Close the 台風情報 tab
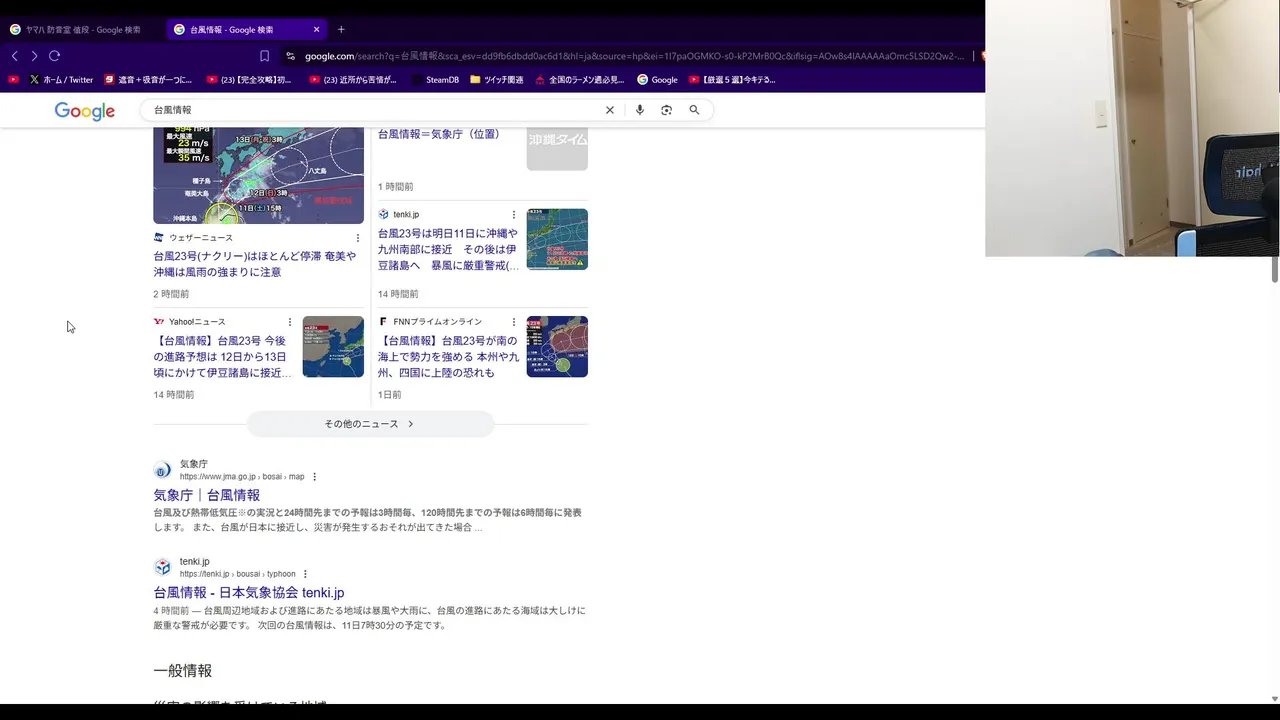The image size is (1280, 720). coord(317,29)
